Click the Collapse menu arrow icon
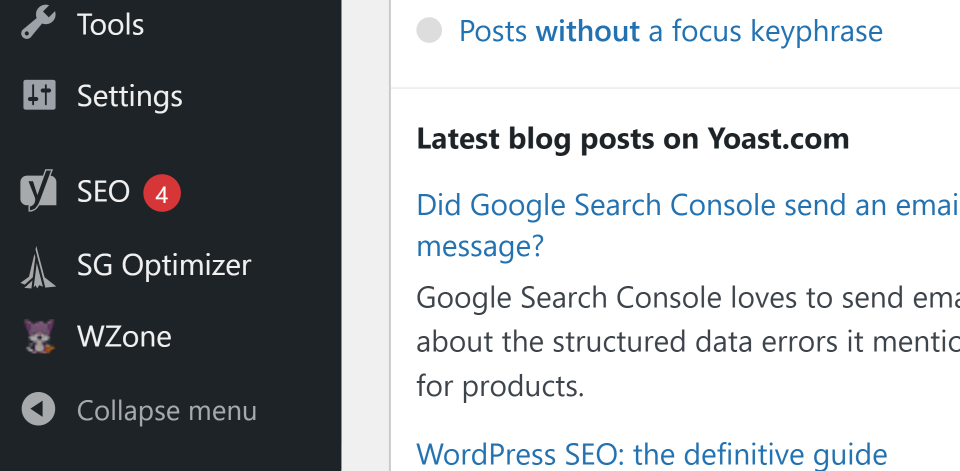The height and width of the screenshot is (471, 960). point(39,409)
